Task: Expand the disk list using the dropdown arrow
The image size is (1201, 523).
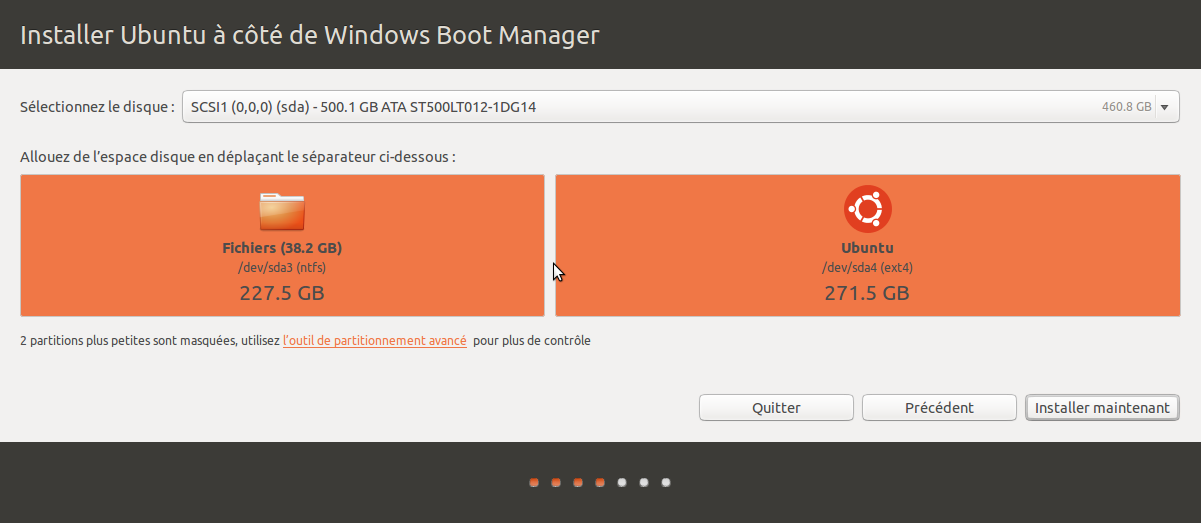Action: 1165,107
